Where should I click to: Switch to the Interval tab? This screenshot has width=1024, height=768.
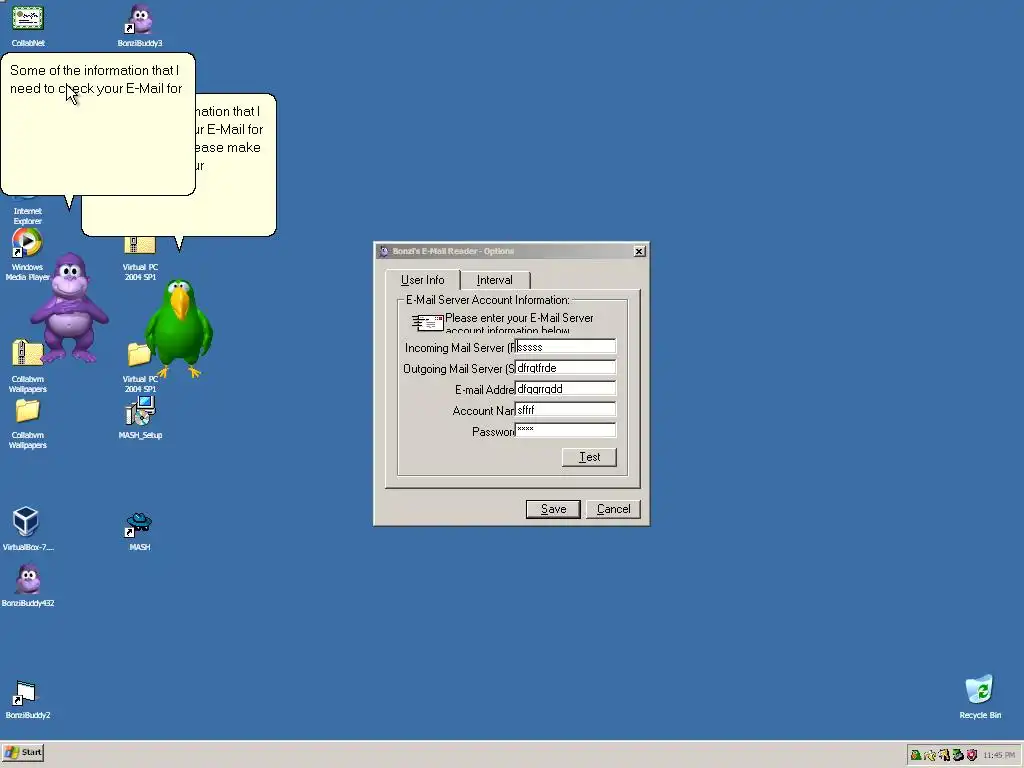(x=494, y=280)
